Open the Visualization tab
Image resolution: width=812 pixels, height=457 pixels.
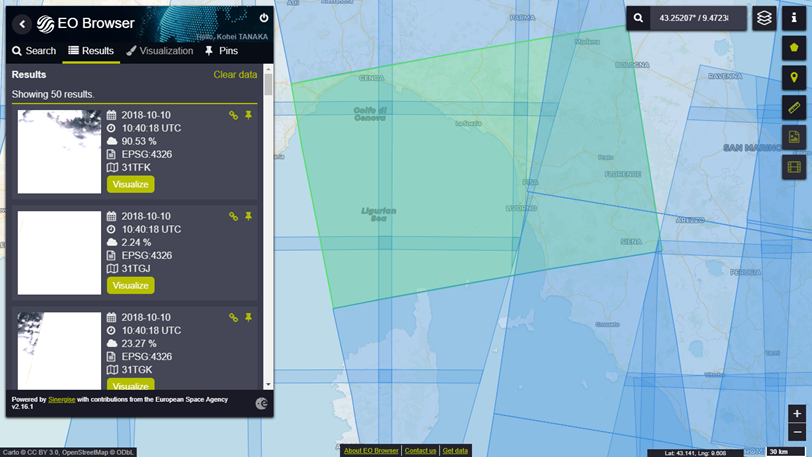[160, 51]
